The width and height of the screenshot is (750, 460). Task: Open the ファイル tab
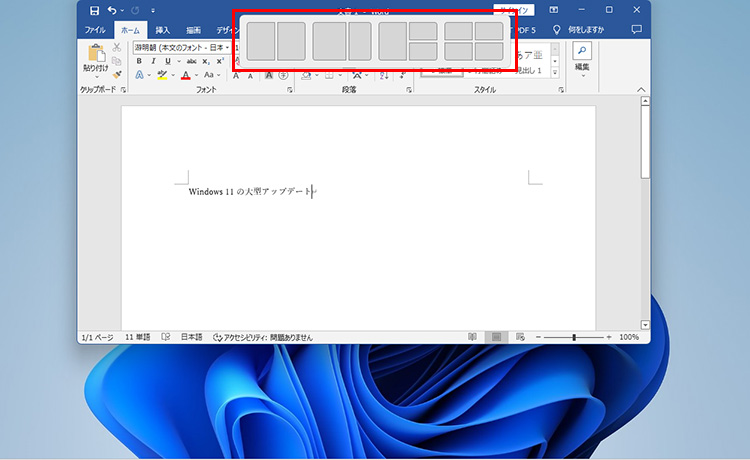95,30
